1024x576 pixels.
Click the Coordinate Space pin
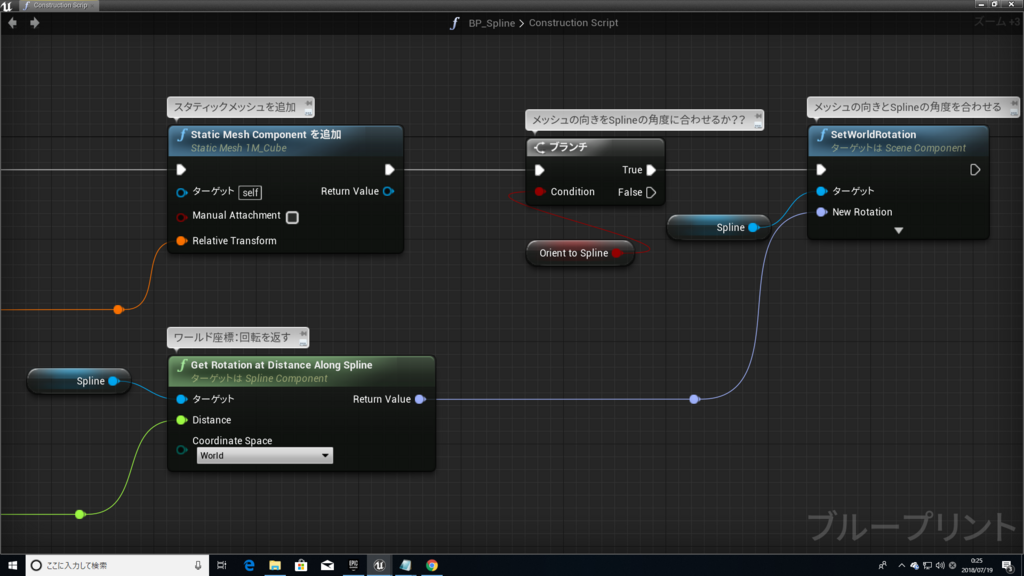click(x=182, y=449)
